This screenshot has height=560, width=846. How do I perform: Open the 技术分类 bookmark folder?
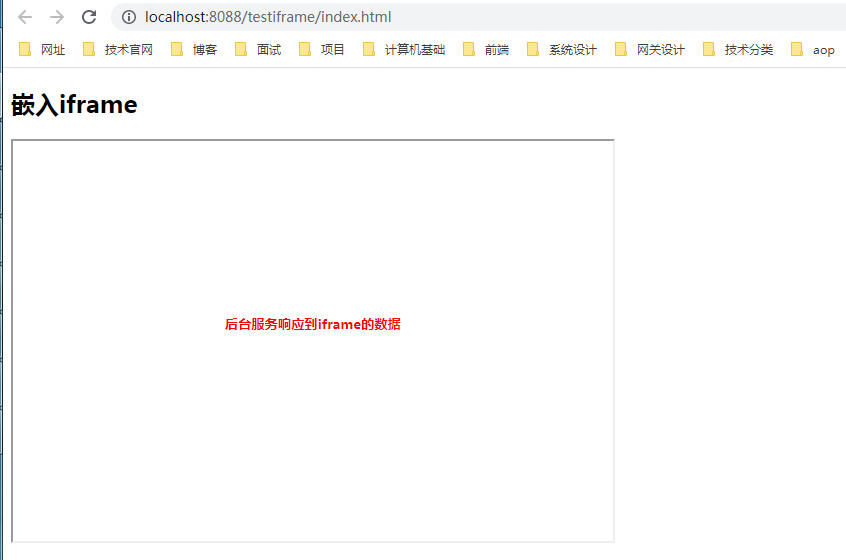(x=738, y=50)
